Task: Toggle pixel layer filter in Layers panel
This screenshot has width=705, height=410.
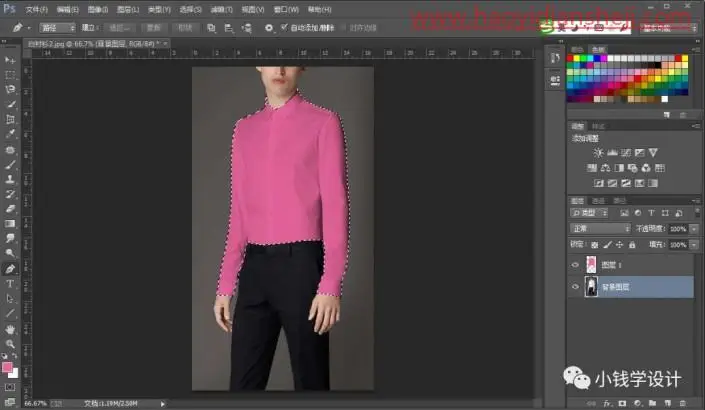Action: tap(624, 213)
